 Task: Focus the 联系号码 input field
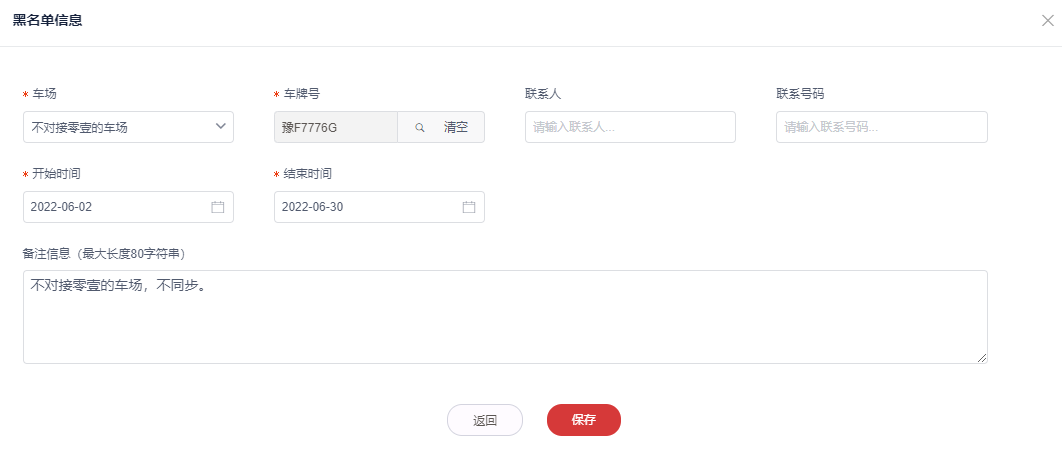881,127
